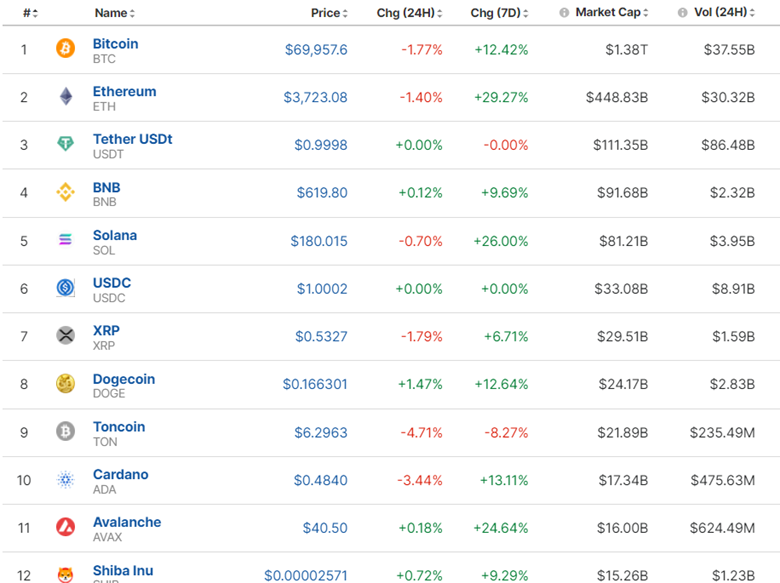Click Toncoin volume $235.49M
This screenshot has width=780, height=583.
tap(722, 433)
